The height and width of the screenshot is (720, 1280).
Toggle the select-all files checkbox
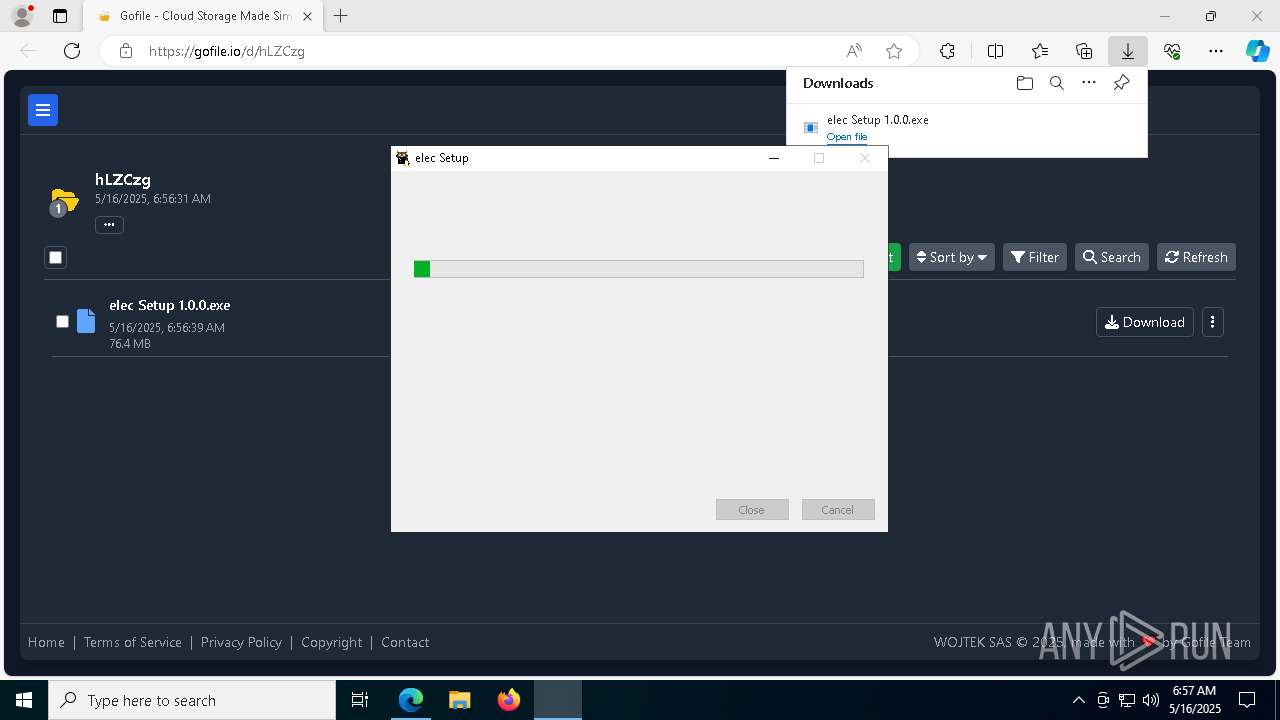coord(56,258)
